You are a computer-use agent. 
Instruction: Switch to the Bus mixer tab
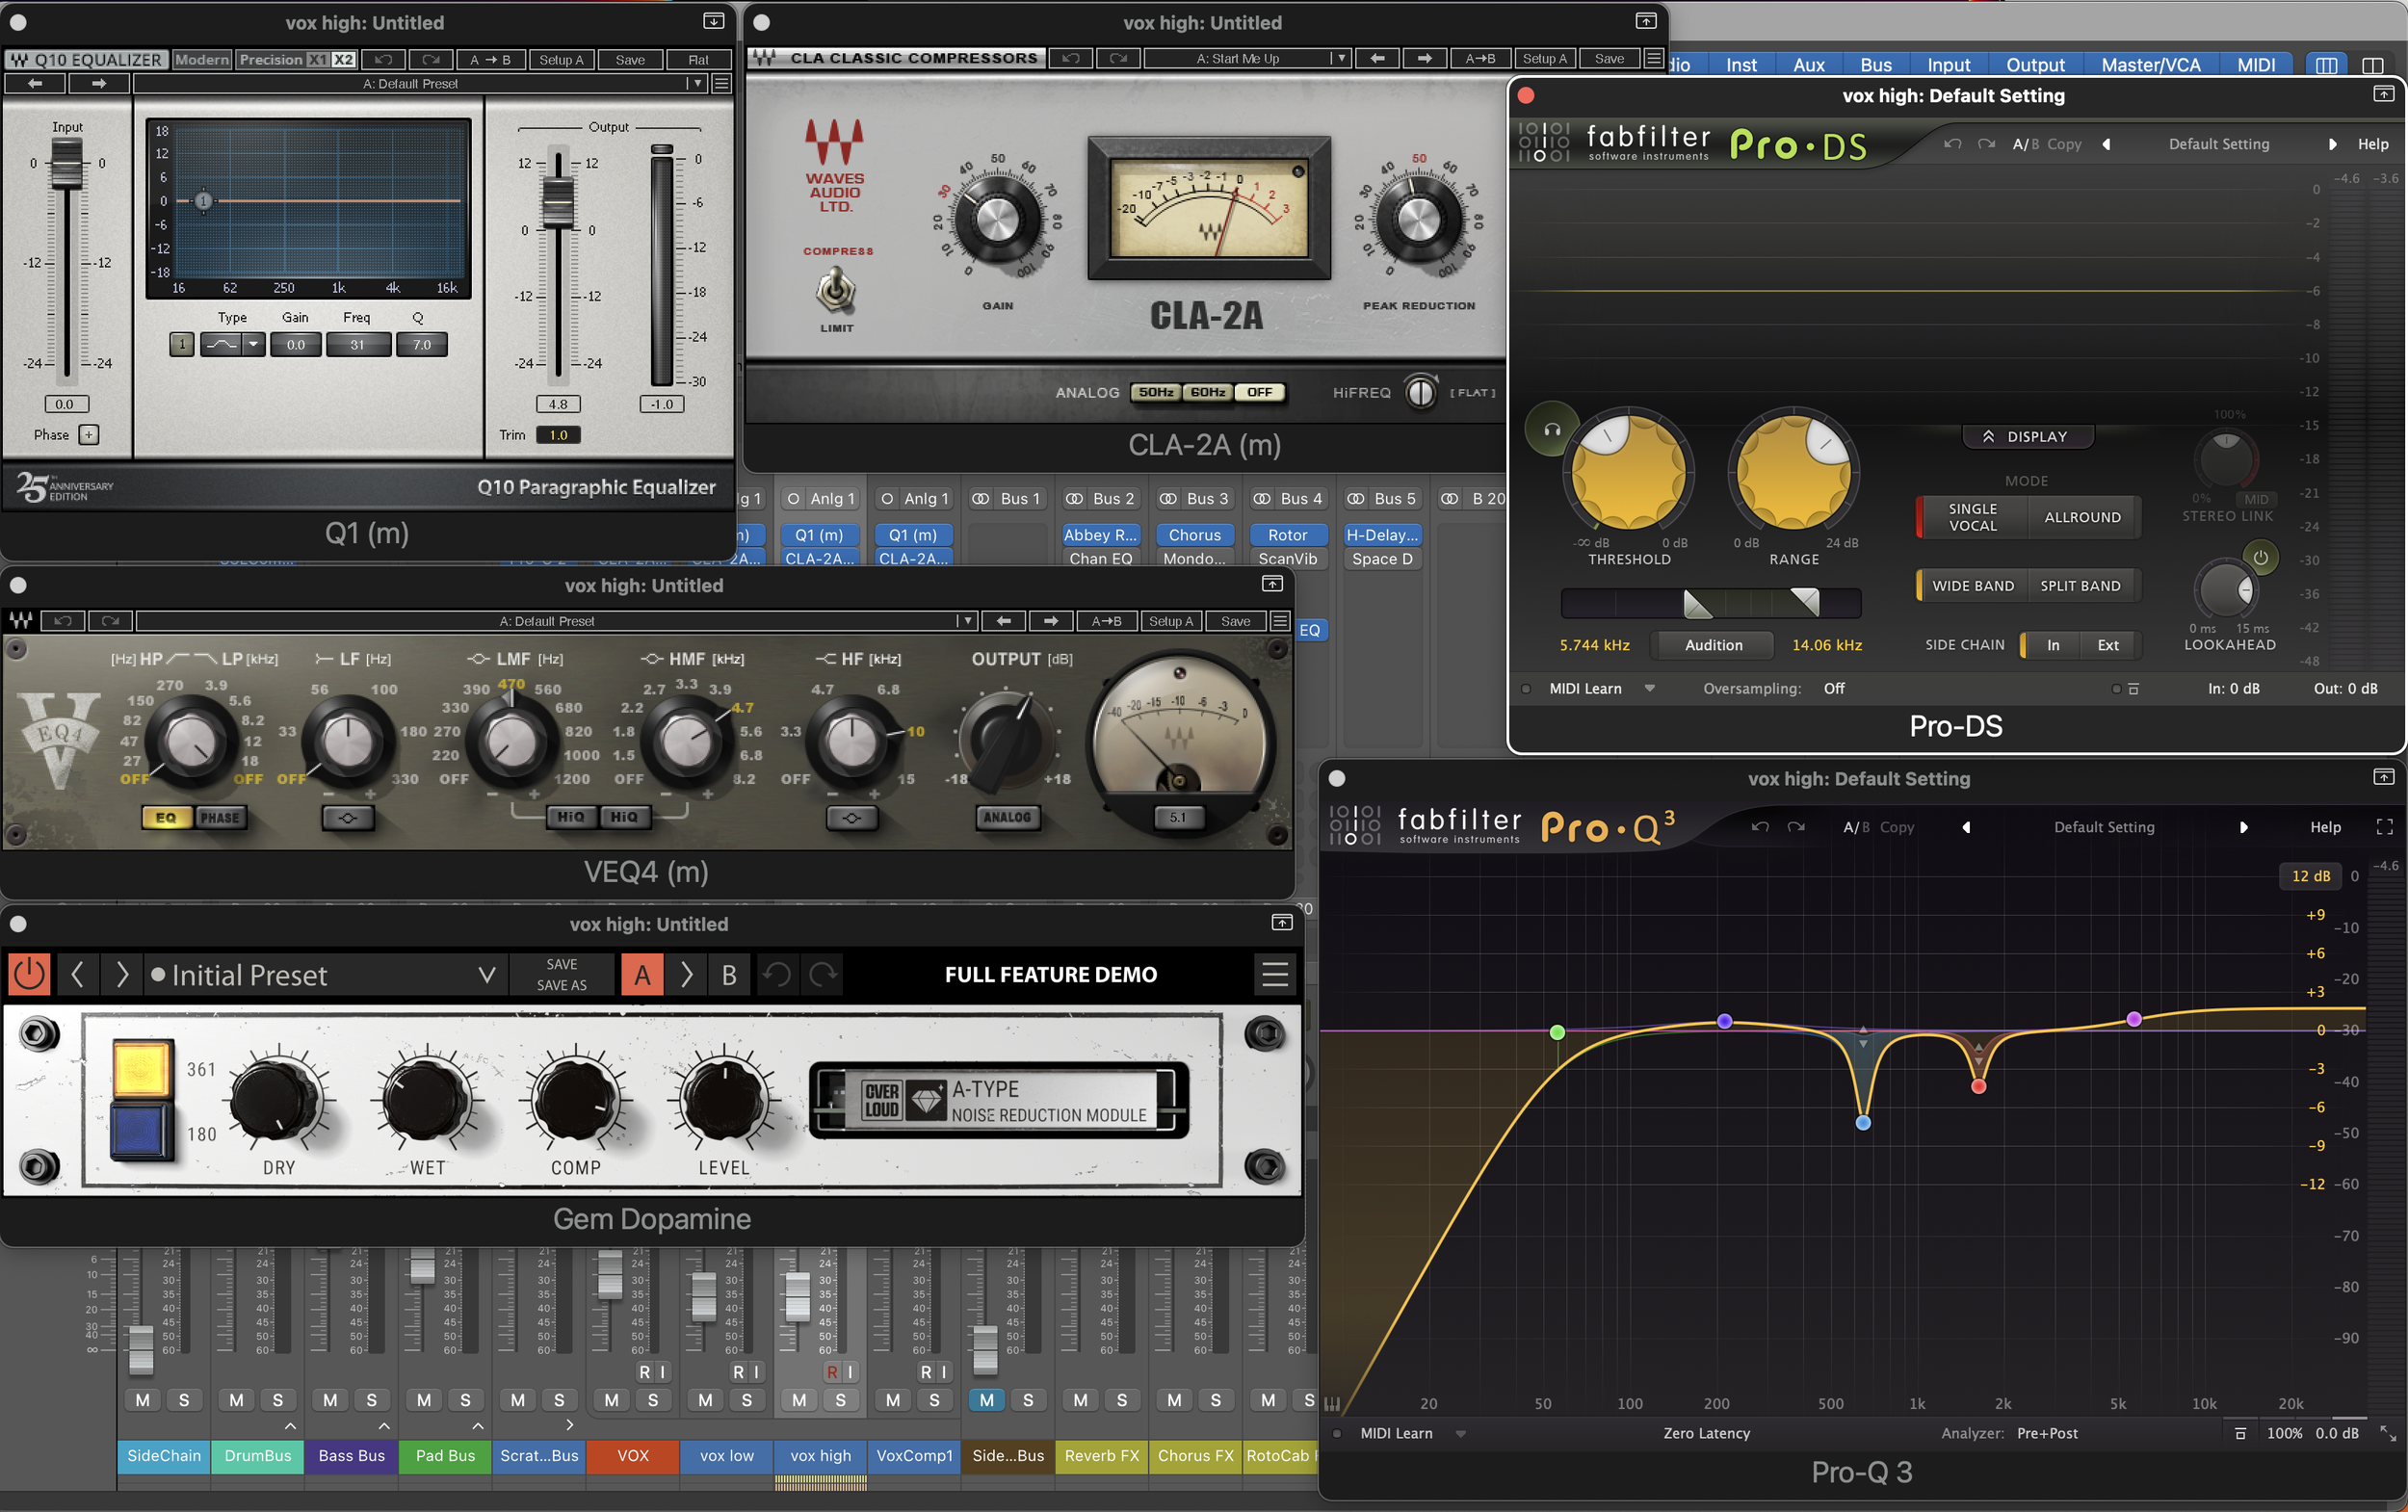tap(1876, 65)
